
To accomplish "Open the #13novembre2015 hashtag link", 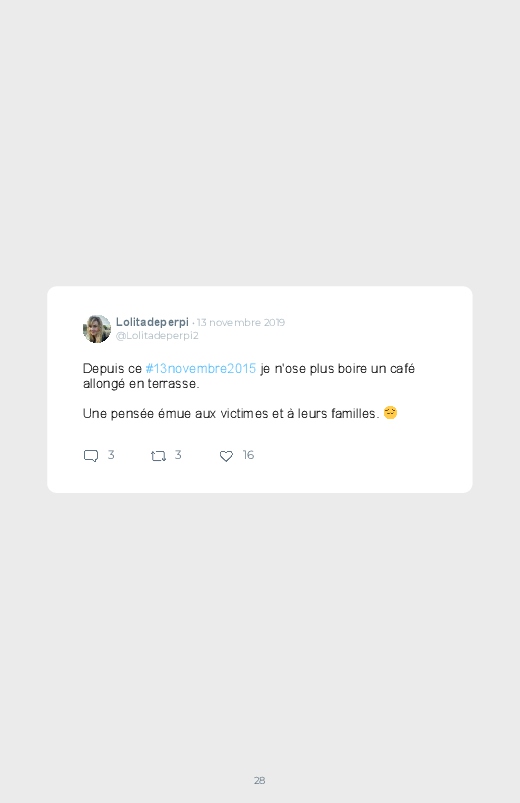I will tap(200, 369).
